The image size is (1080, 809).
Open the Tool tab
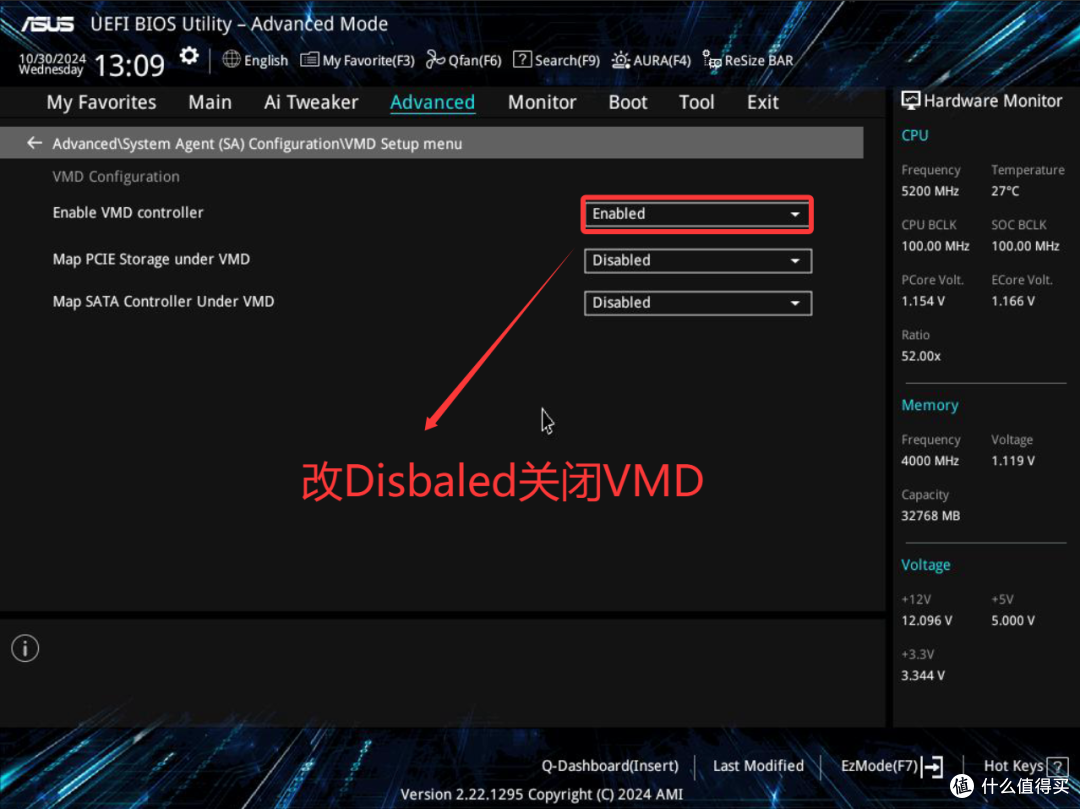pos(697,103)
